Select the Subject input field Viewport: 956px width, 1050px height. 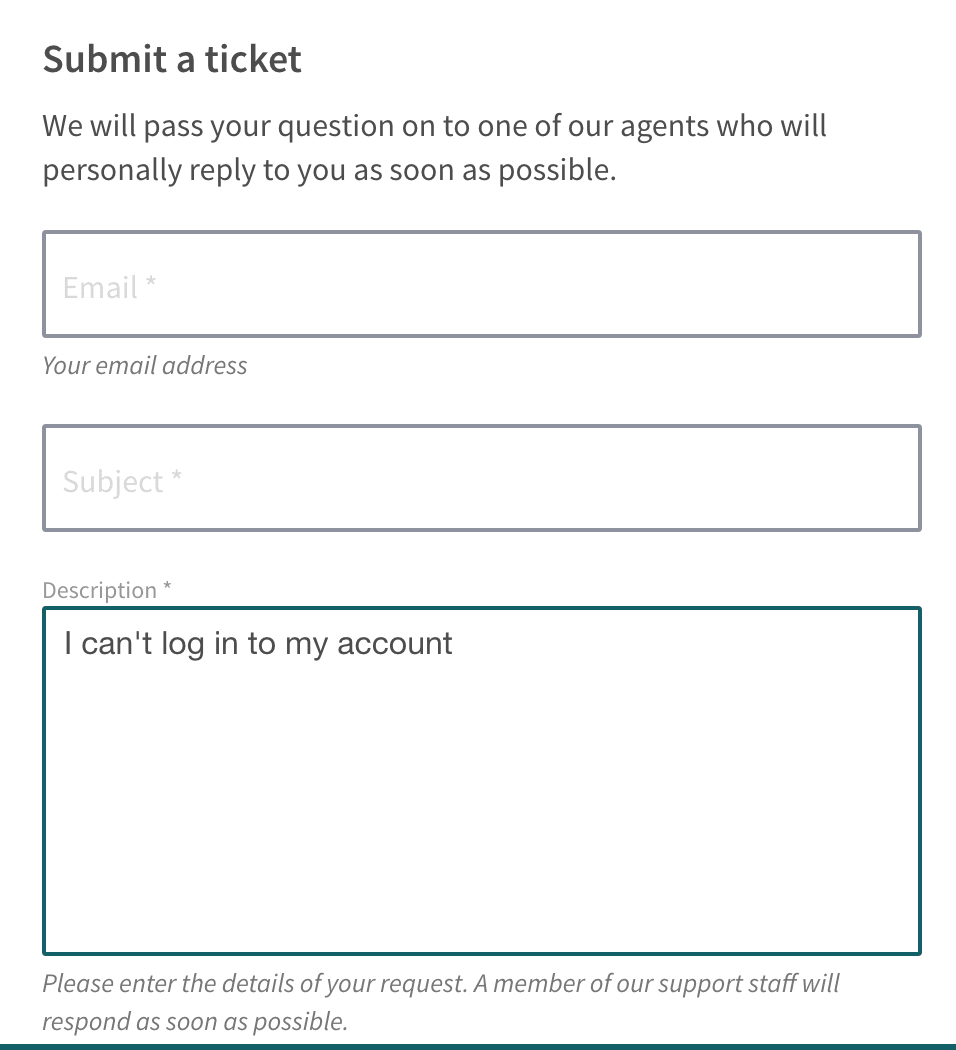click(x=480, y=478)
